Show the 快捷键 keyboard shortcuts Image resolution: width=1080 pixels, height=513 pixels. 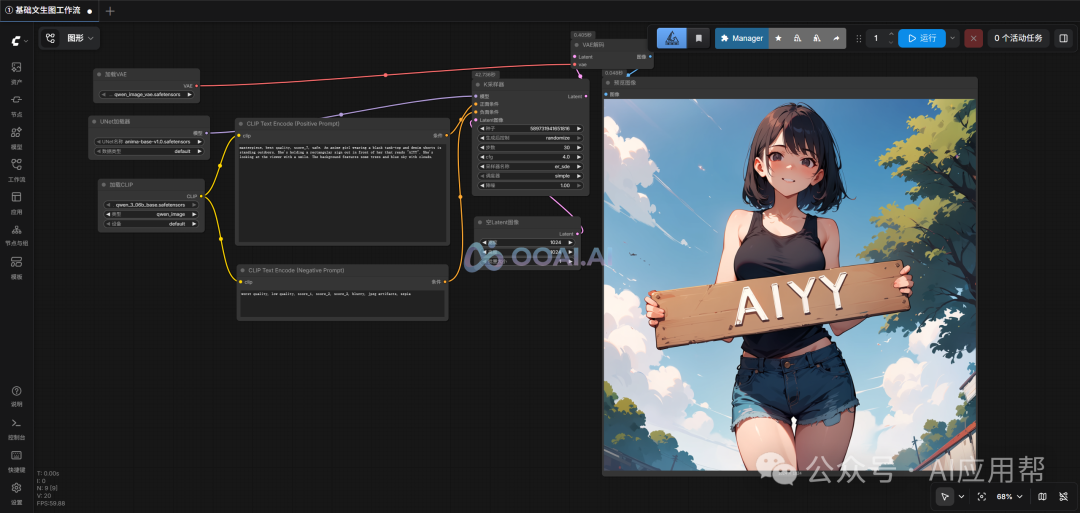(x=17, y=460)
